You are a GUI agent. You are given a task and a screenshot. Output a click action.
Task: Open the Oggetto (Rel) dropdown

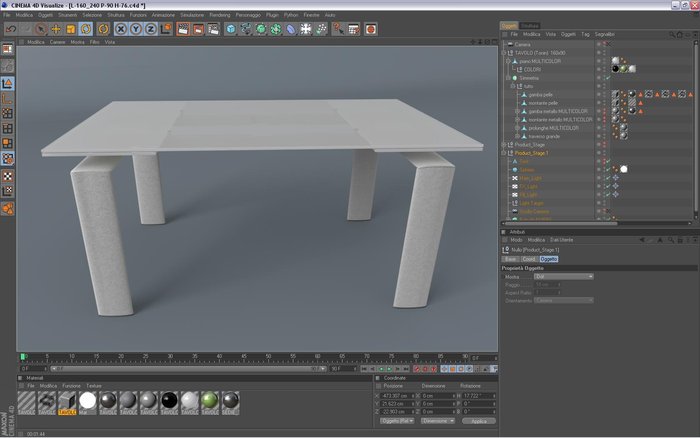tap(397, 421)
